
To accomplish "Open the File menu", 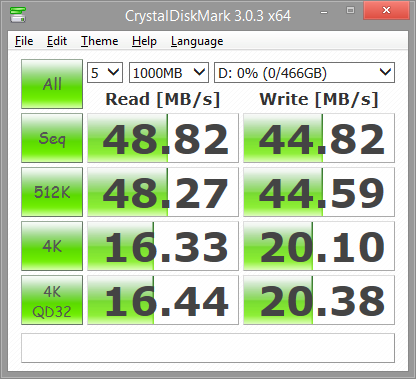I will point(24,41).
